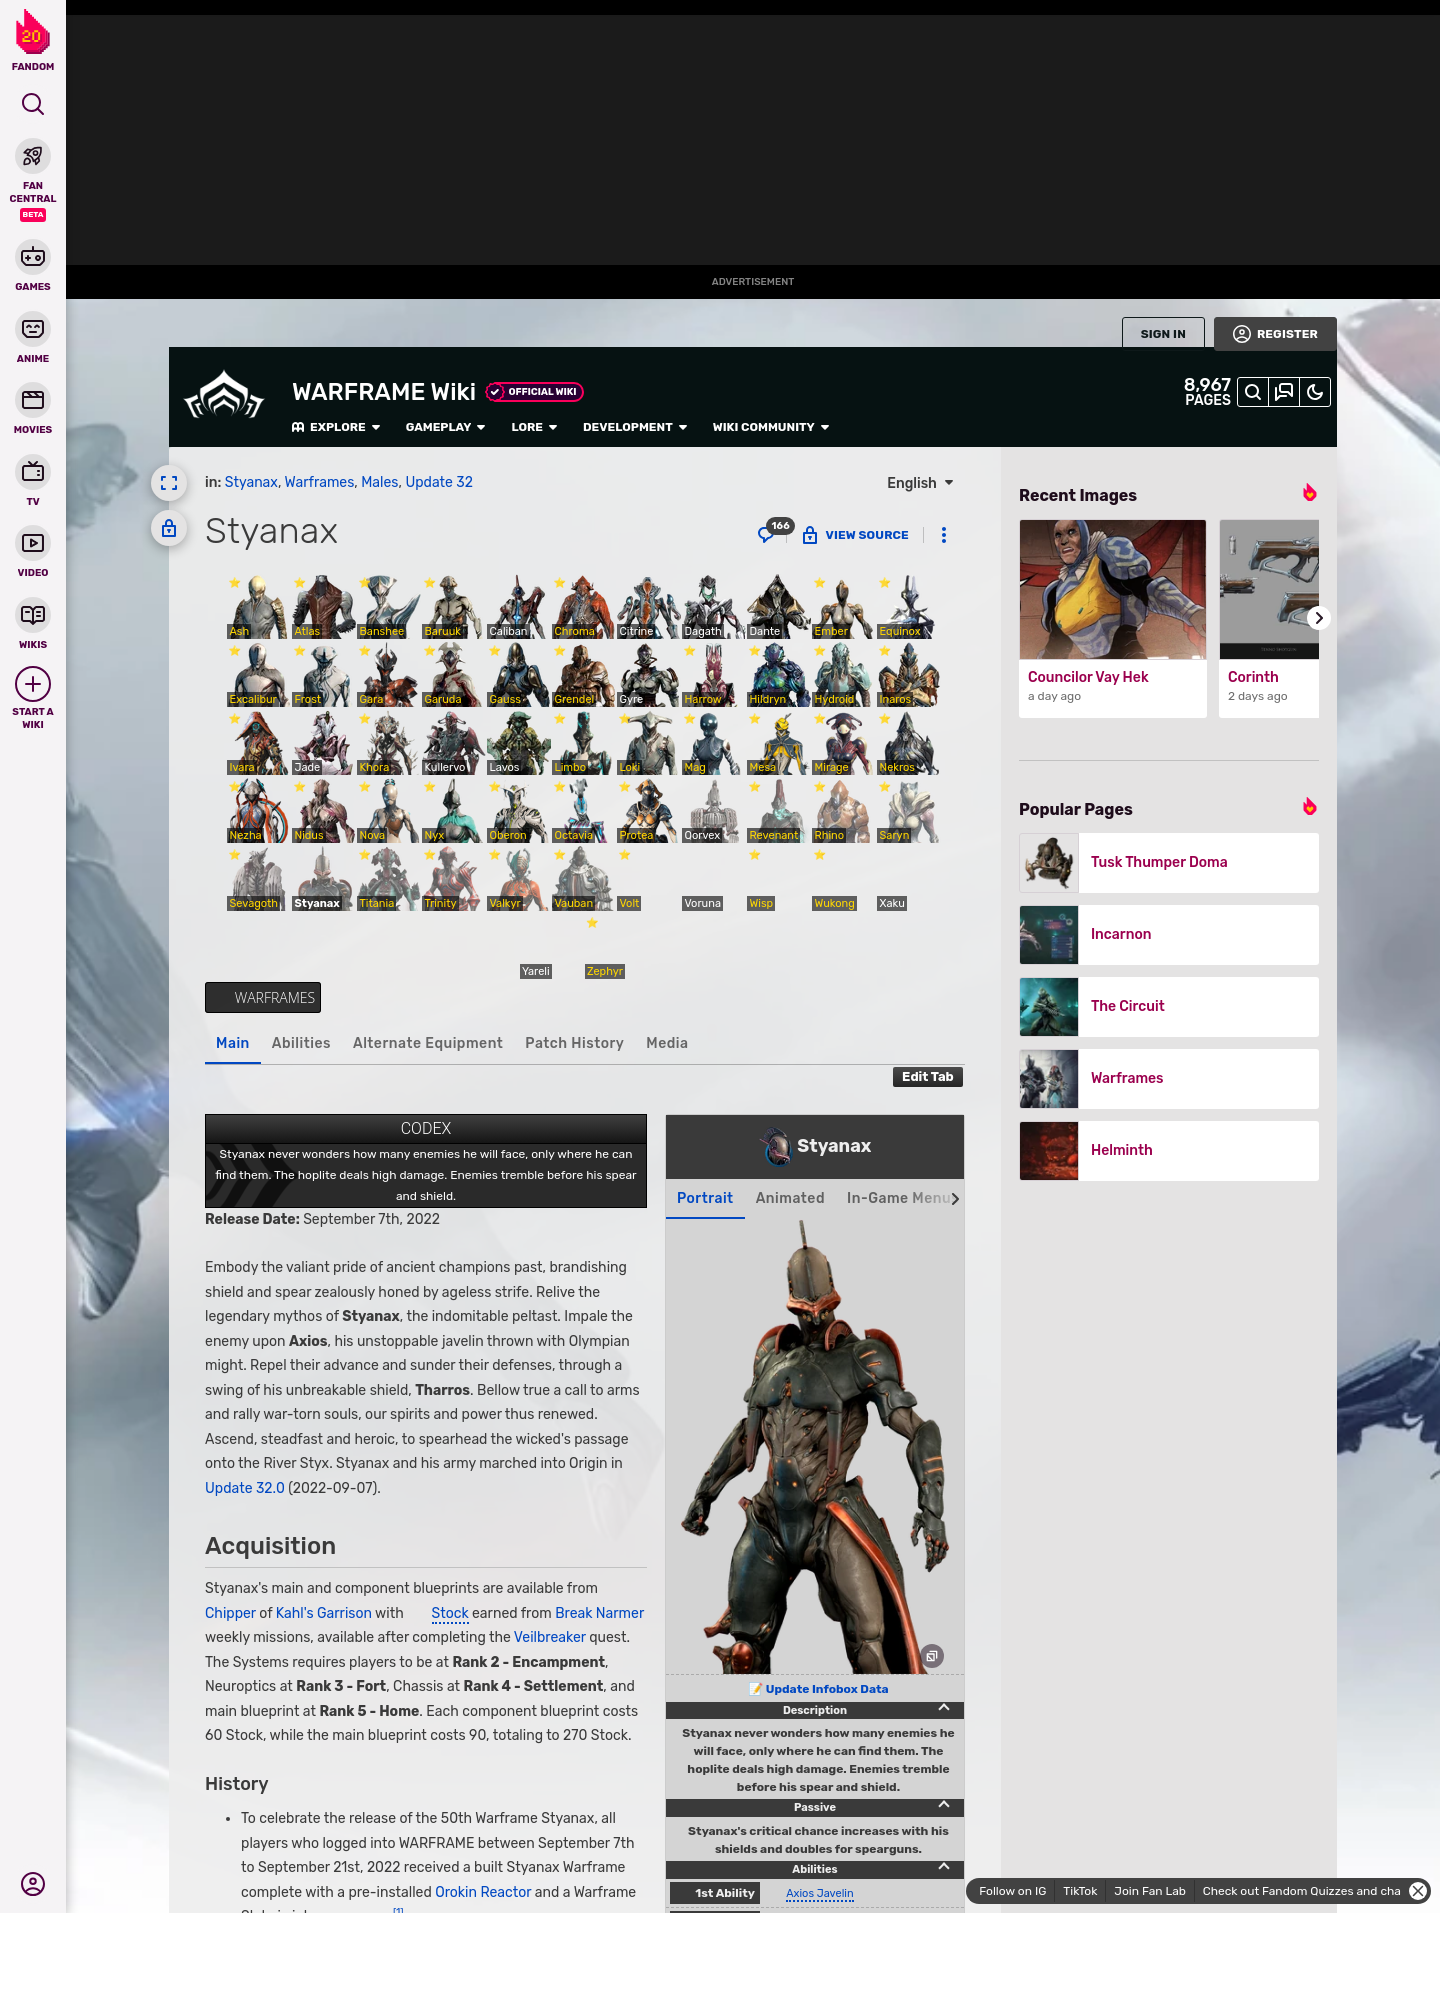Viewport: 1440px width, 2000px height.
Task: Select the Portrait infobox tab
Action: click(x=705, y=1198)
